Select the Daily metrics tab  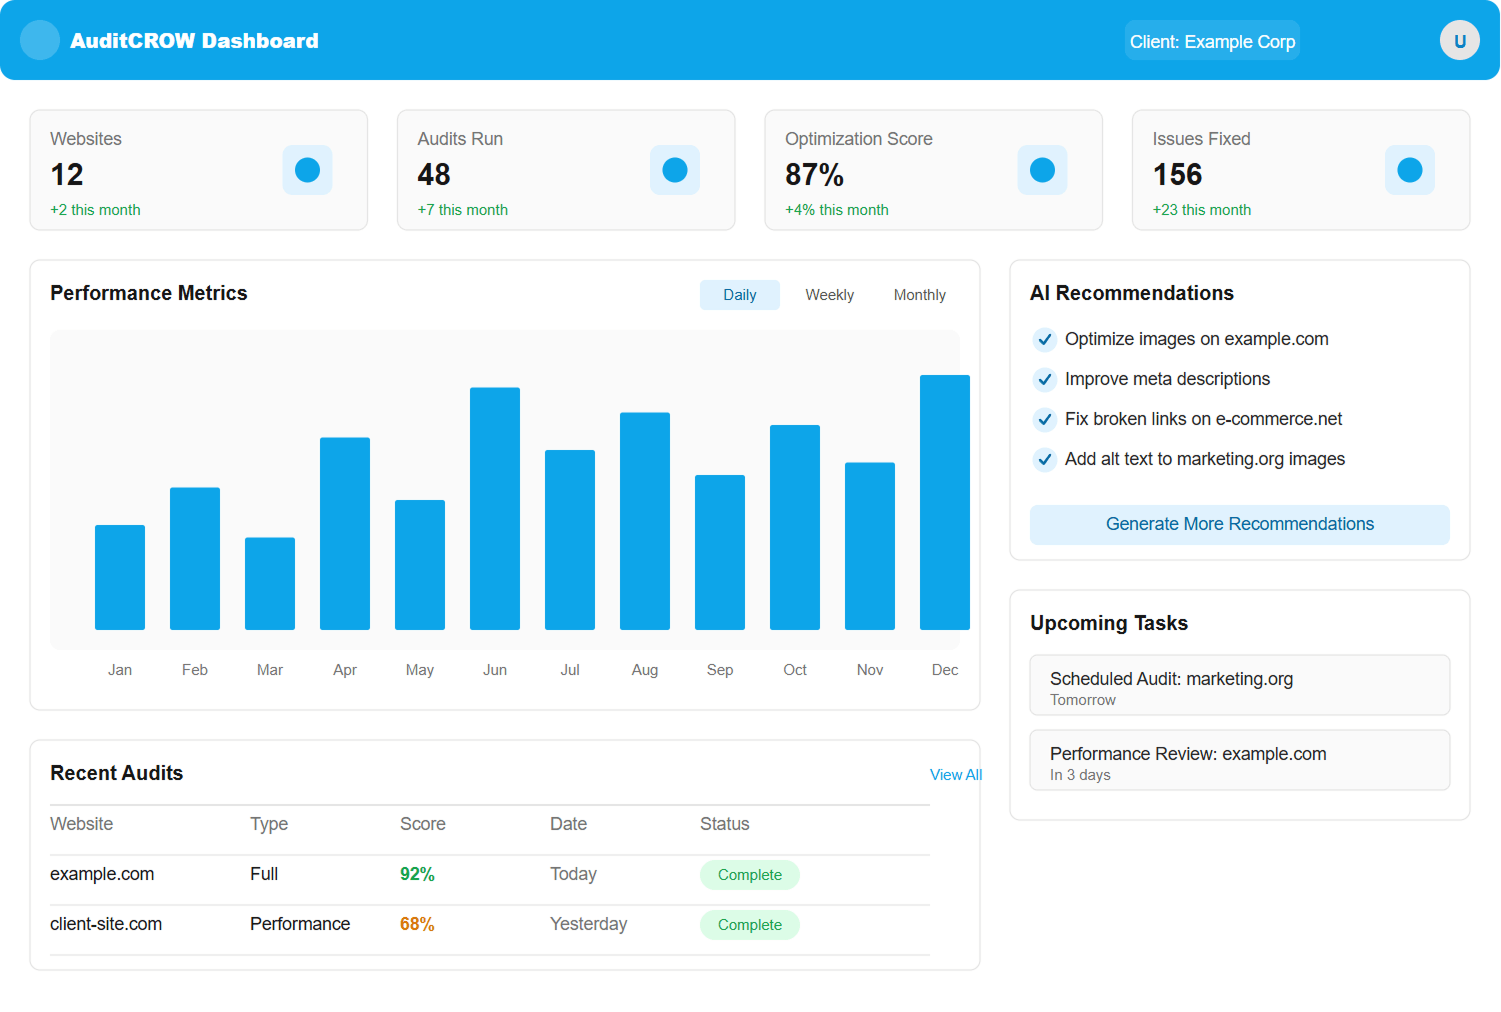(739, 294)
